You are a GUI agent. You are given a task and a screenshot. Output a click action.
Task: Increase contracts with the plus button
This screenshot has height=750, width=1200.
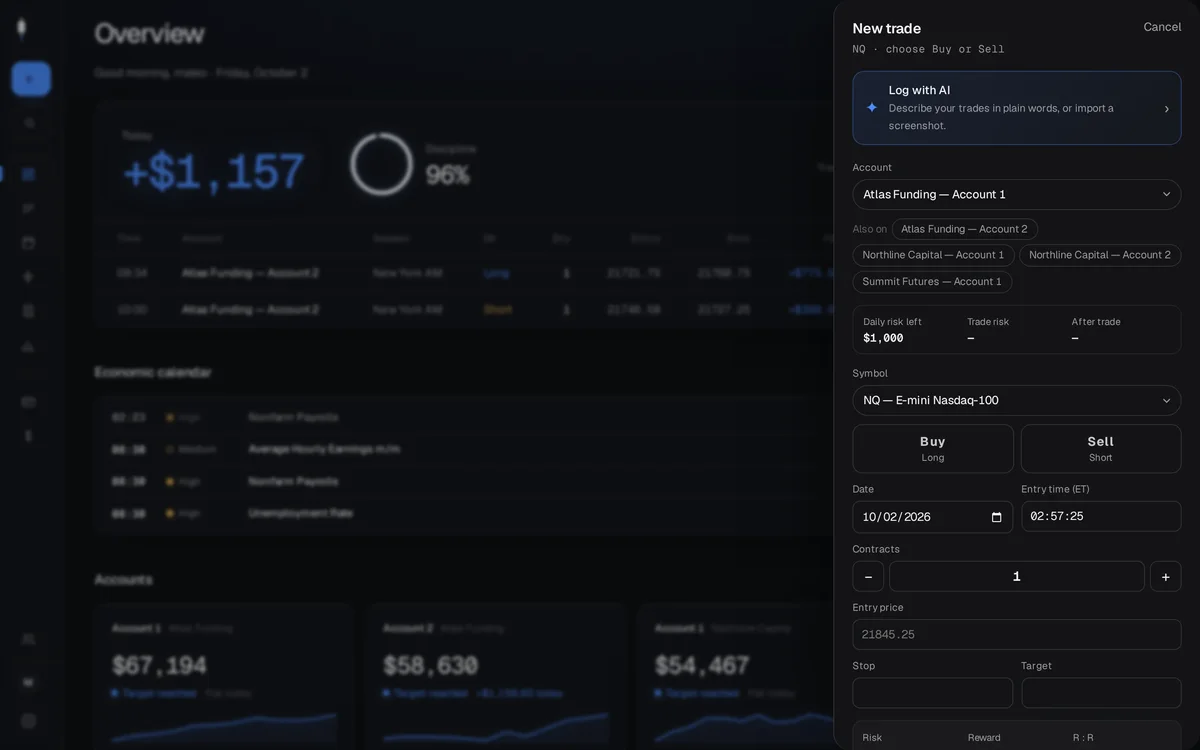point(1166,576)
